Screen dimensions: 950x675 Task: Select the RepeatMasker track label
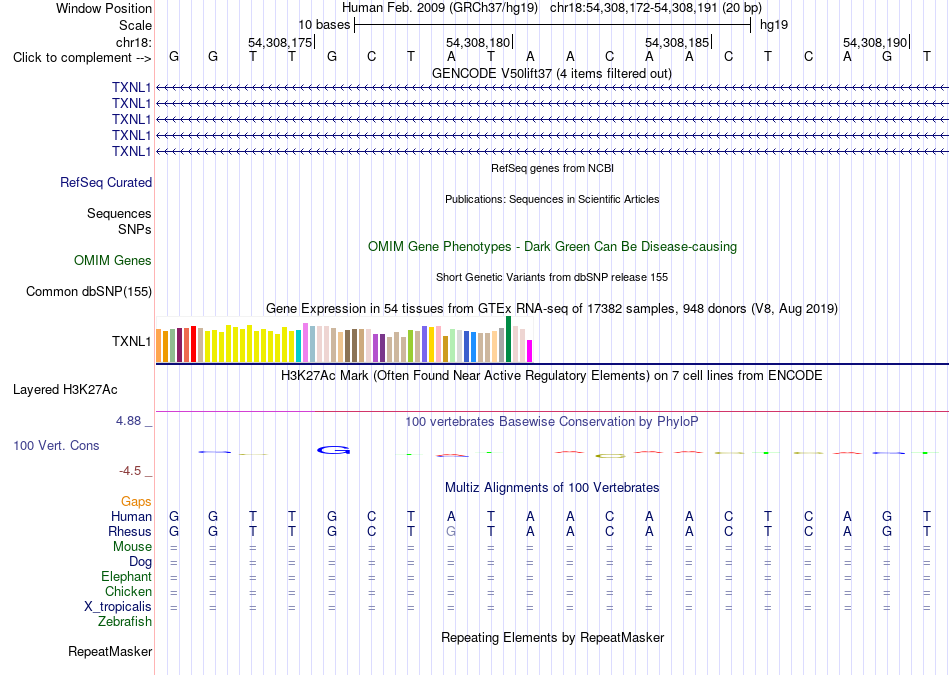tap(110, 651)
